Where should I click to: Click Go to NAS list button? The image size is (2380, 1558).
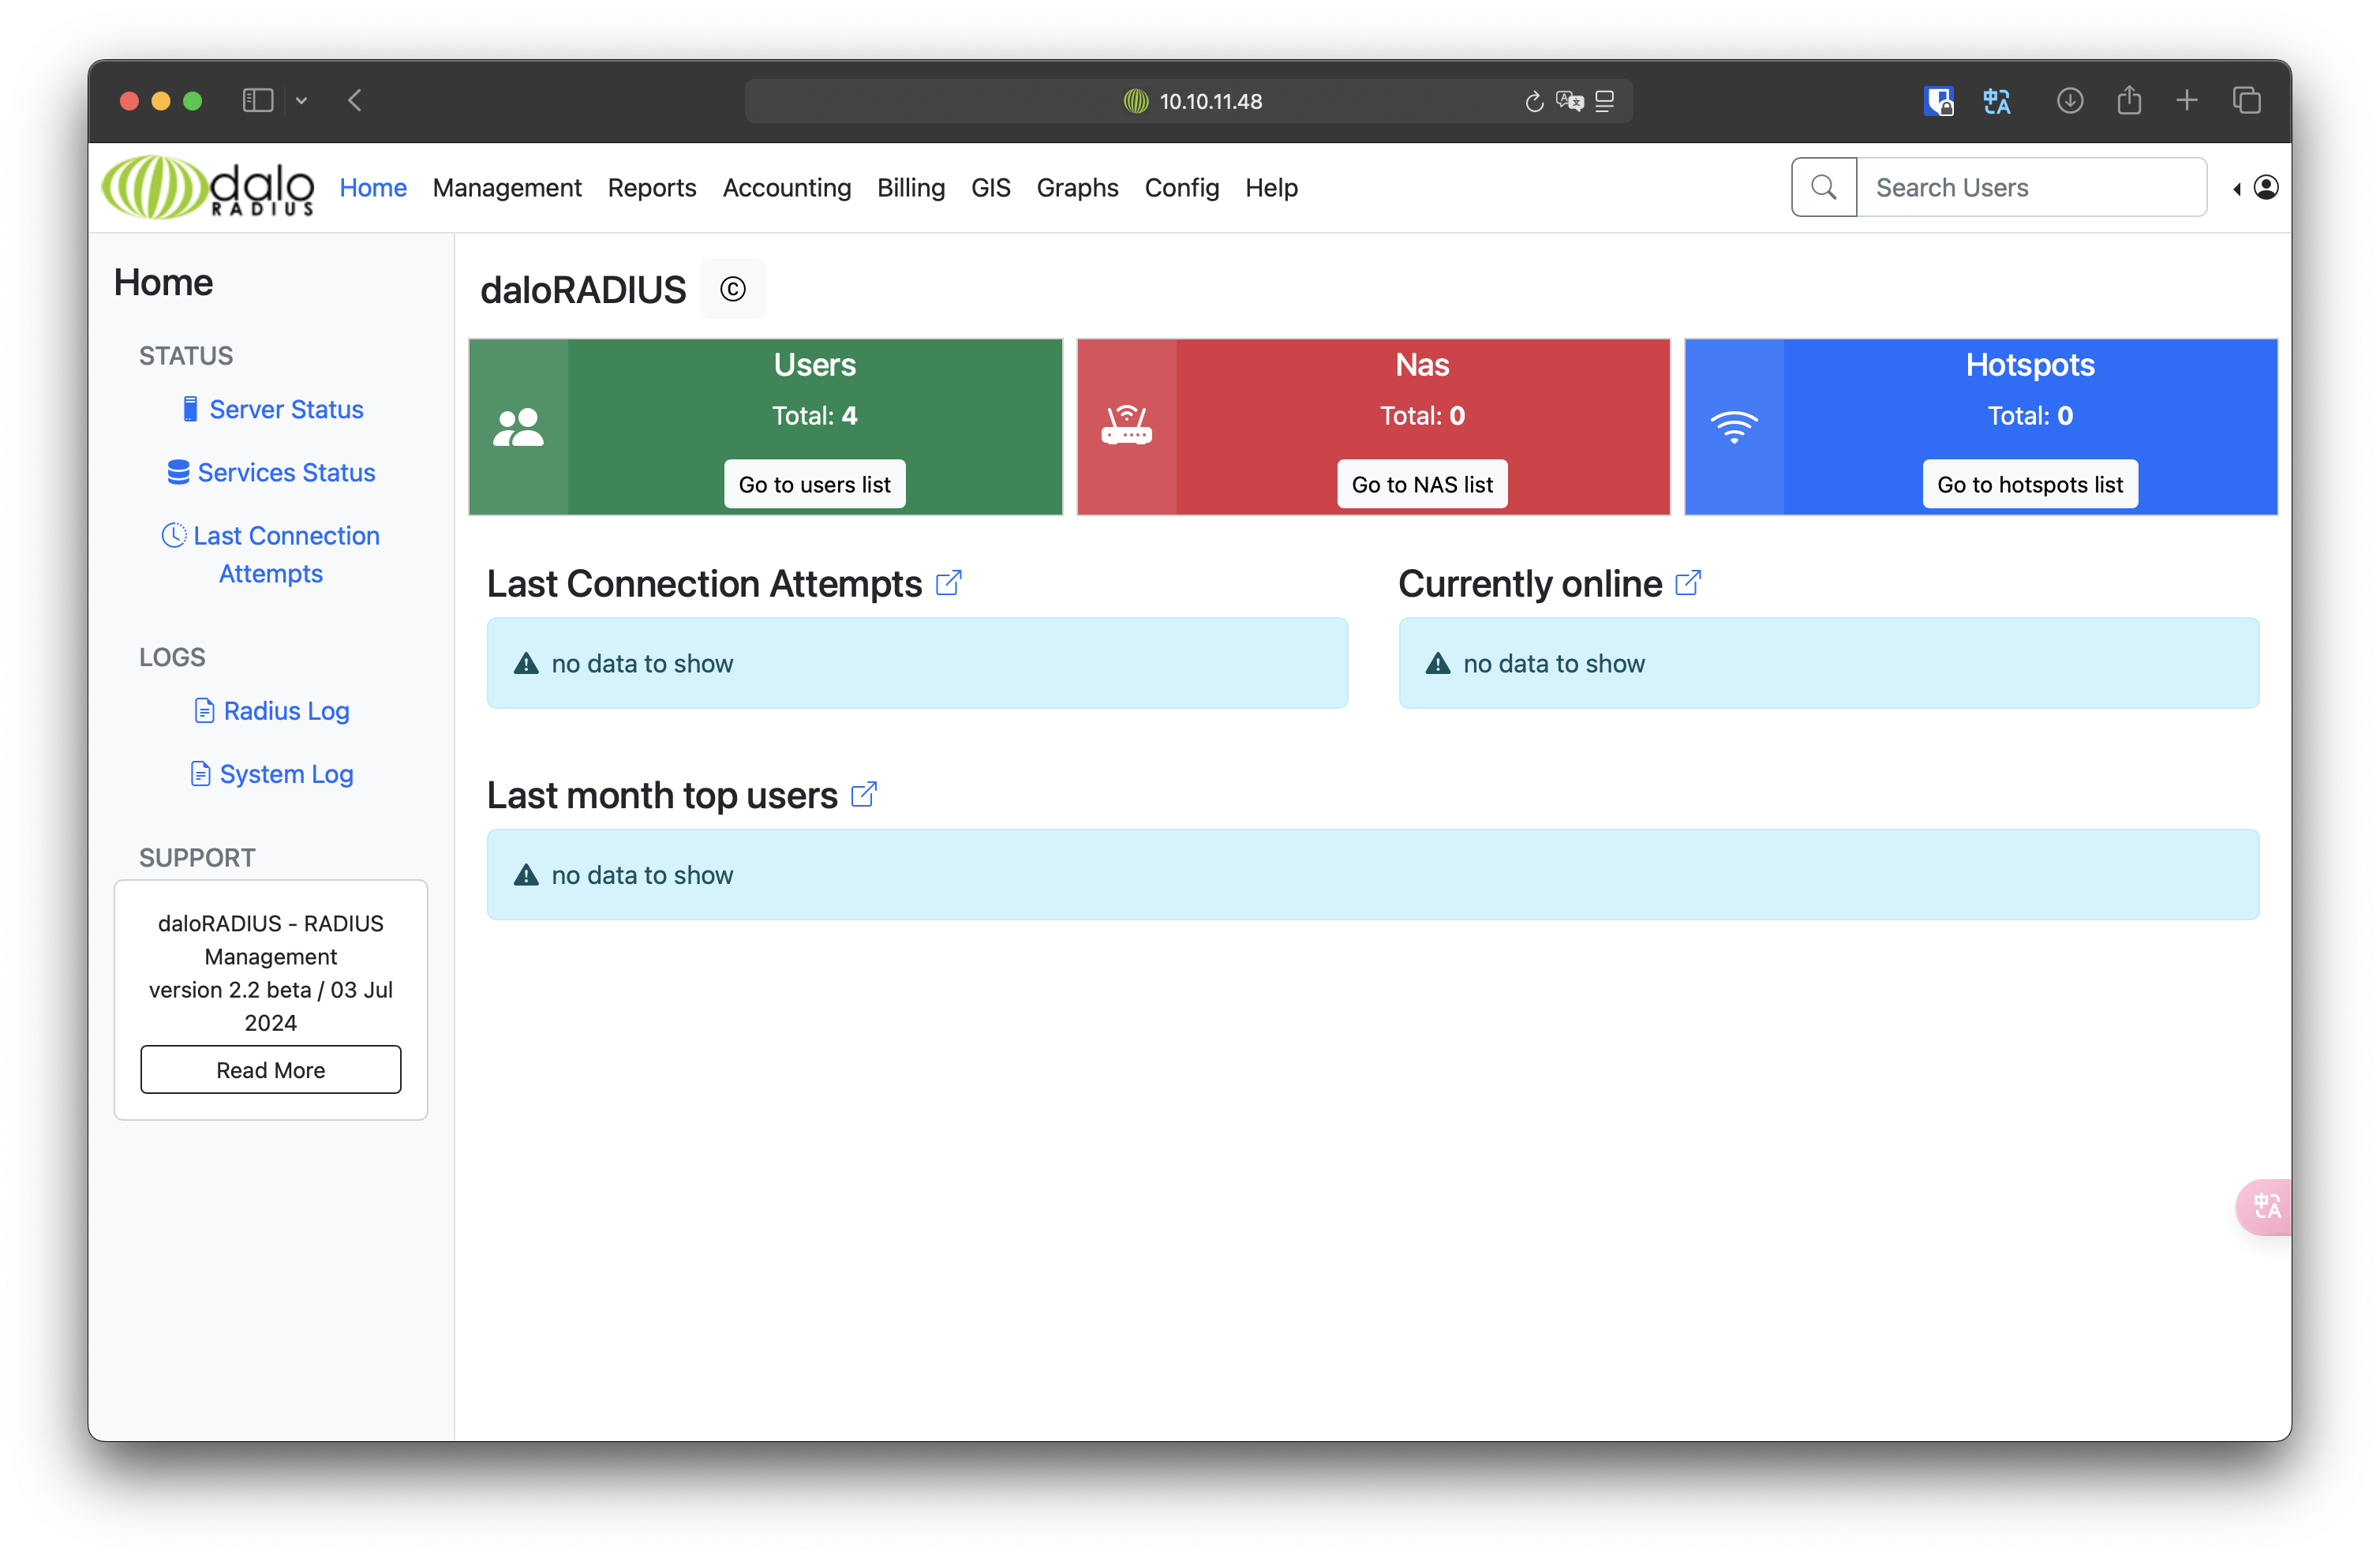pyautogui.click(x=1422, y=484)
